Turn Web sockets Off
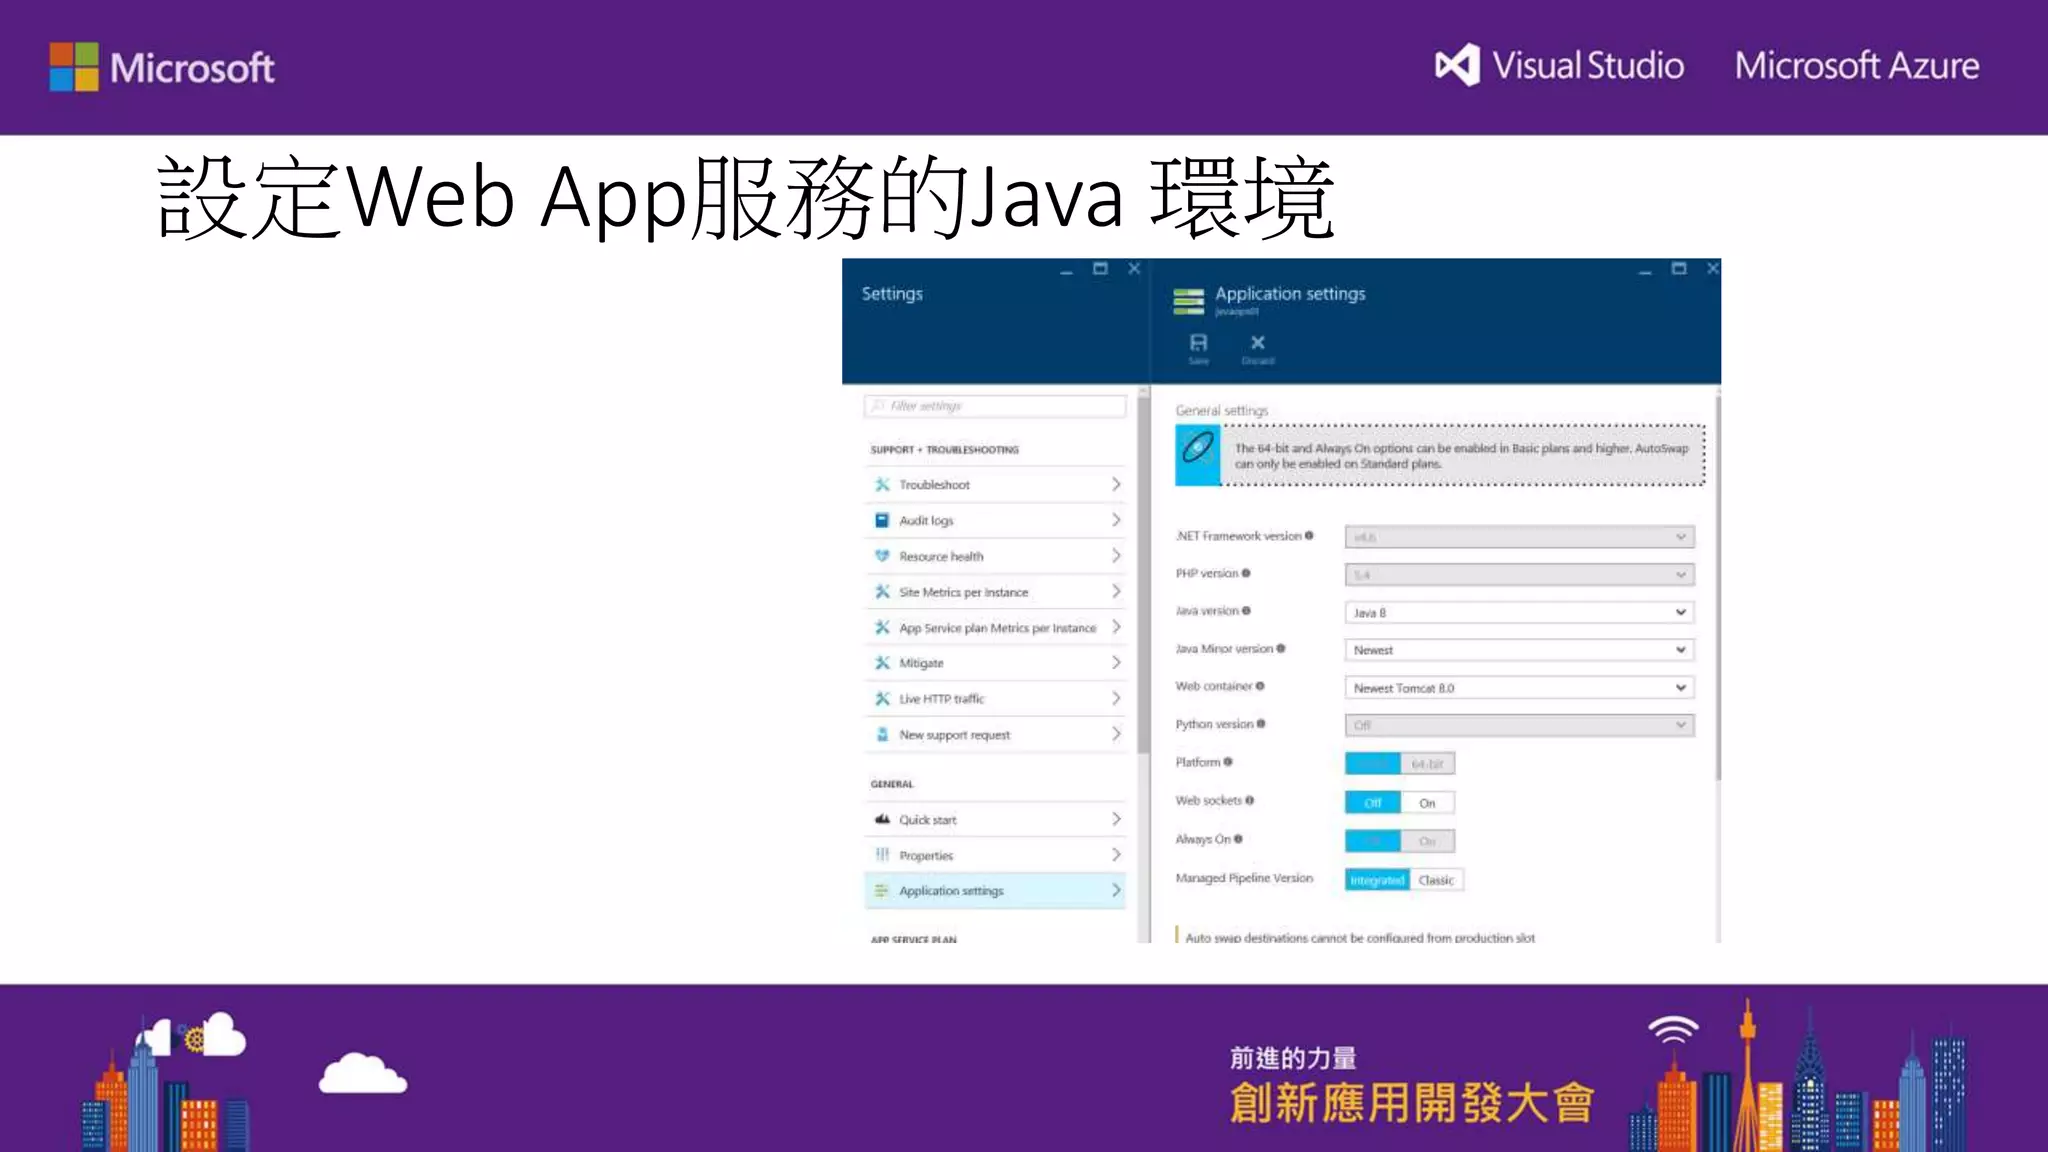 [x=1373, y=803]
